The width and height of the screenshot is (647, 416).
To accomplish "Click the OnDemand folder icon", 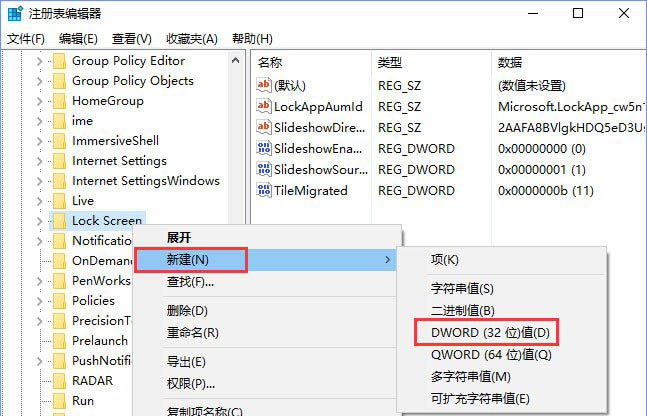I will 59,261.
